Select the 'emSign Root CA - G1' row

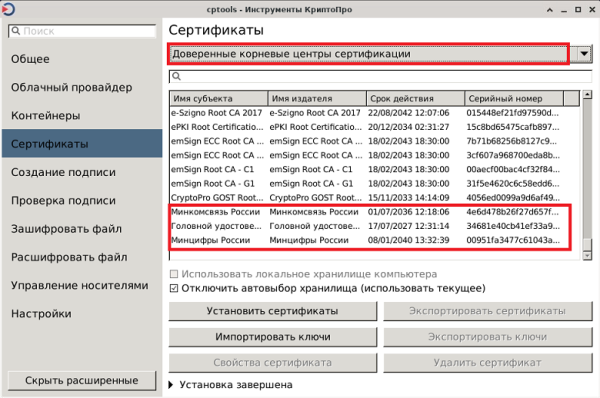(x=375, y=184)
